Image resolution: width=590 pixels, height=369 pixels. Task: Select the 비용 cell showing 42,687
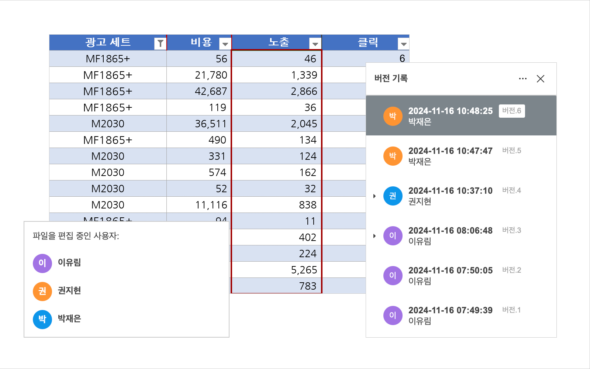coord(199,91)
